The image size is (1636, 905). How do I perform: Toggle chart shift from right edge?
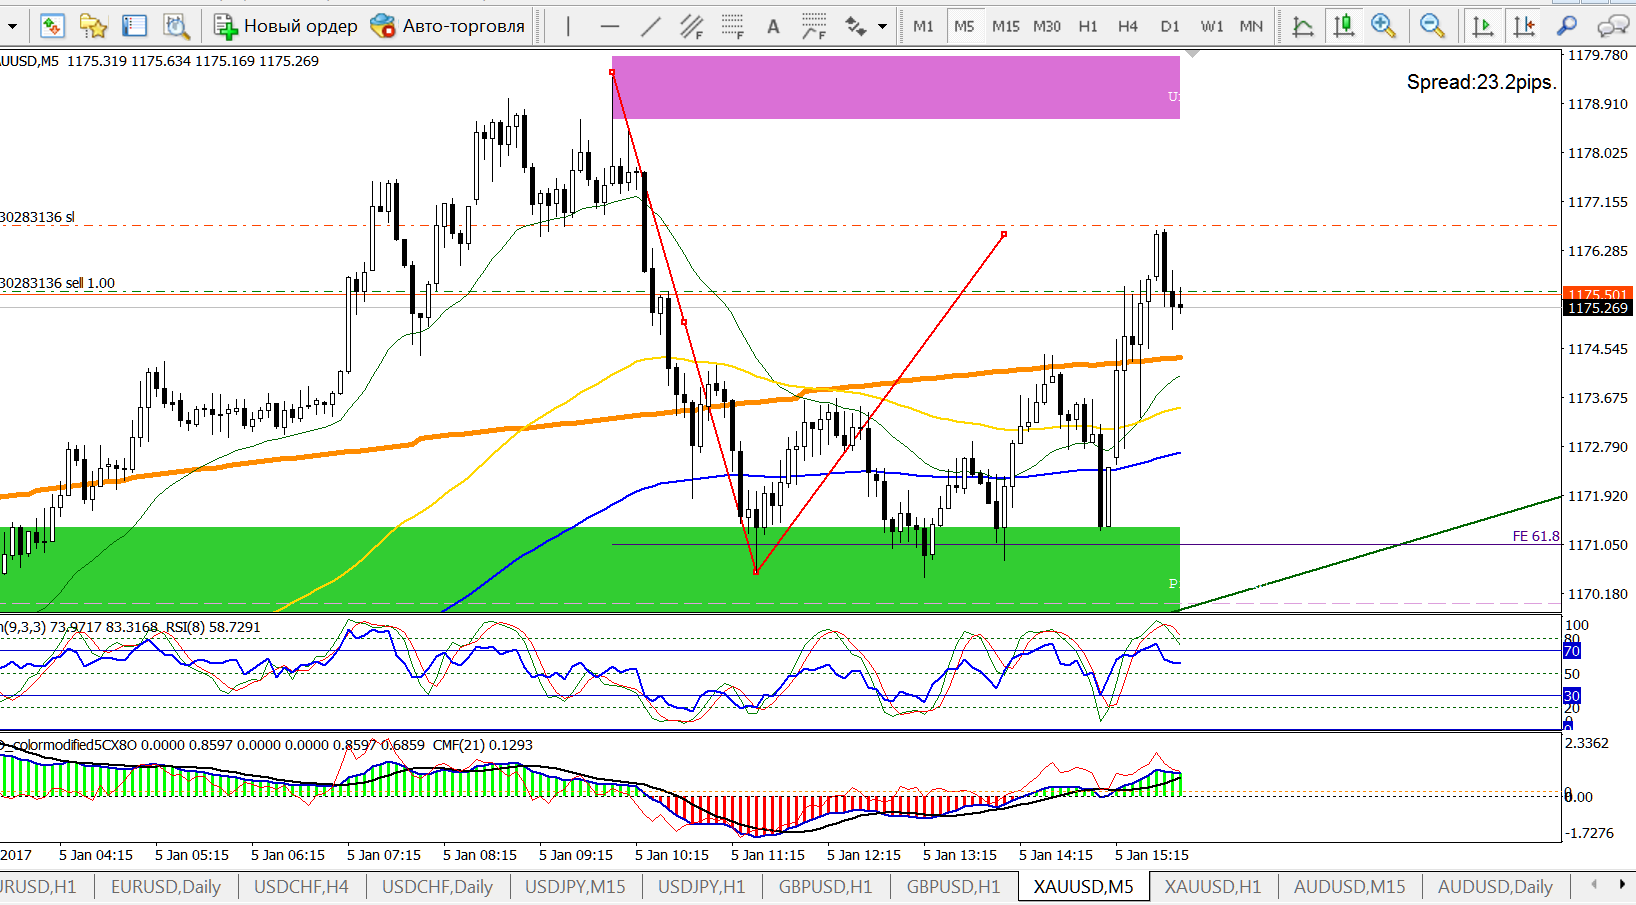1524,27
